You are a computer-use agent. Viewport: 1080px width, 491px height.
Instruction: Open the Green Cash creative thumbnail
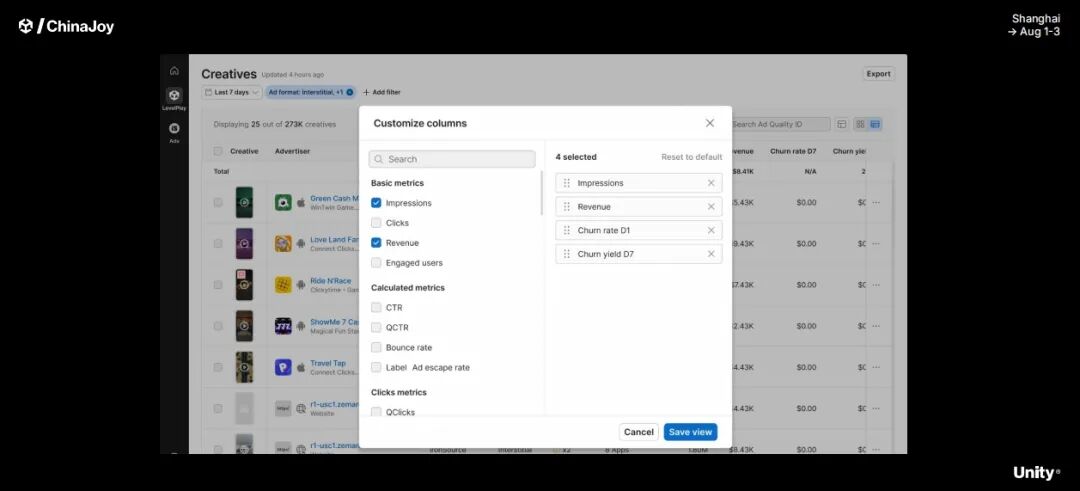click(x=245, y=202)
